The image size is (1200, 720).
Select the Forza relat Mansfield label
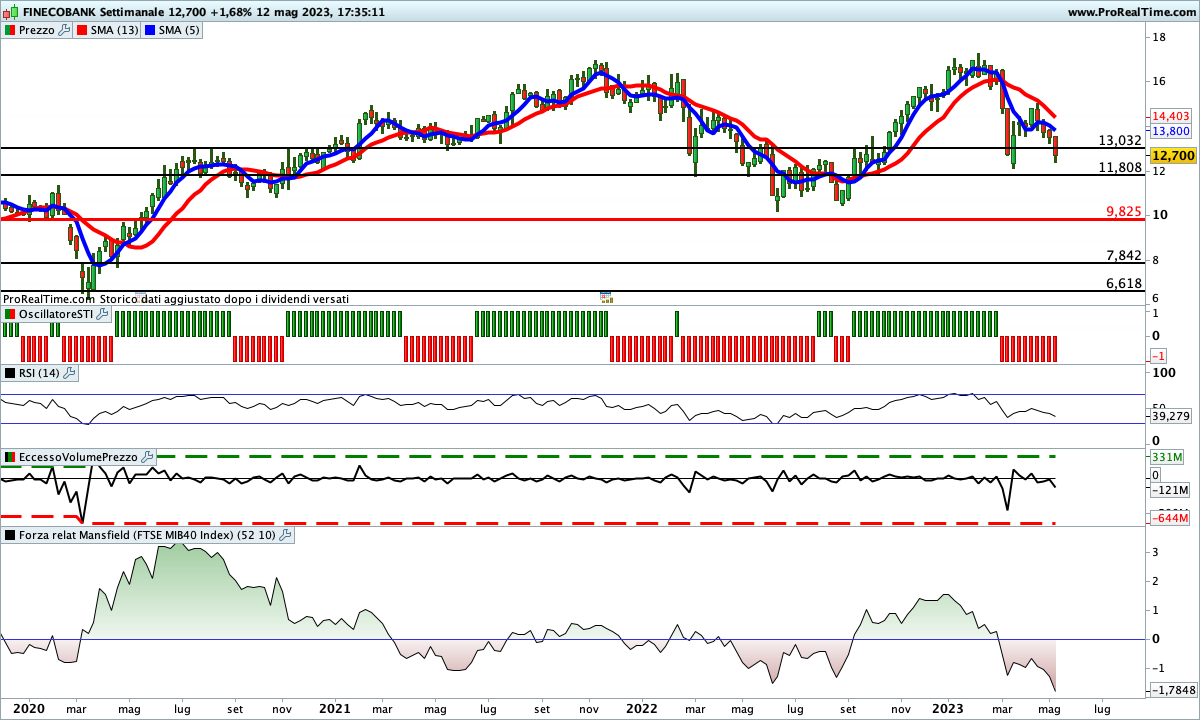tap(147, 536)
